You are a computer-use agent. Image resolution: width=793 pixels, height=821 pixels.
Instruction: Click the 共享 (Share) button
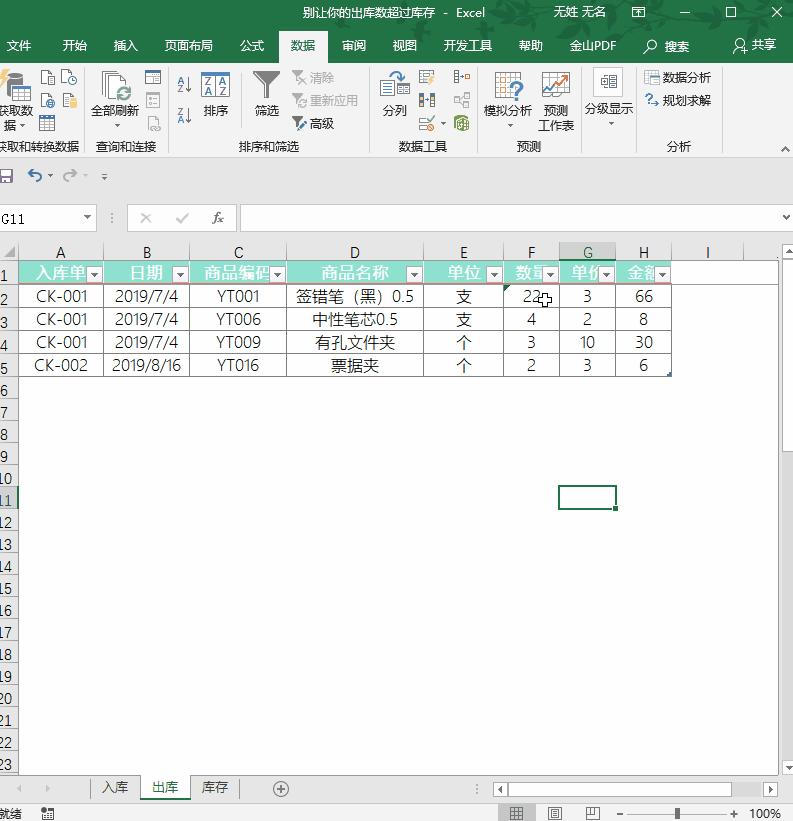click(x=754, y=46)
